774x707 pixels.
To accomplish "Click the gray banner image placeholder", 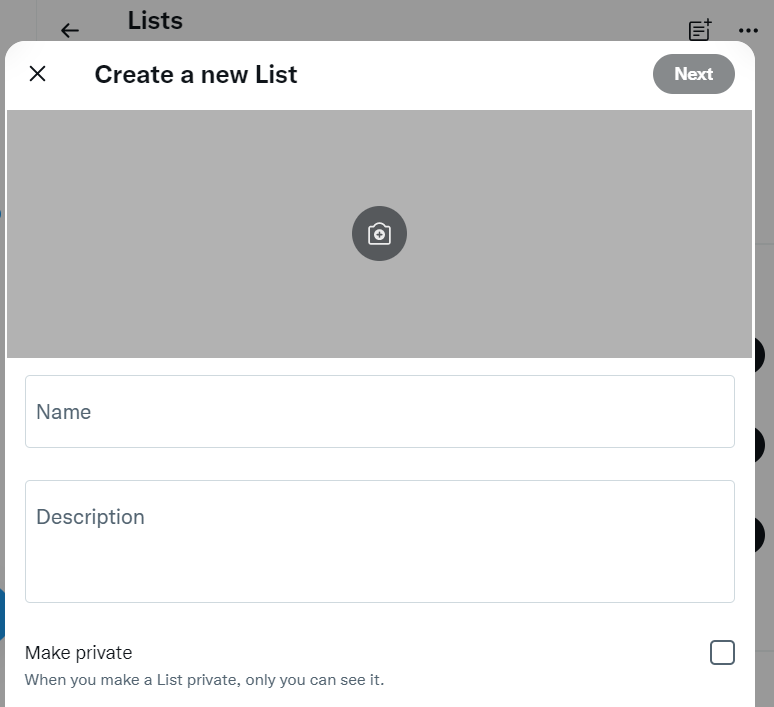I will [379, 234].
